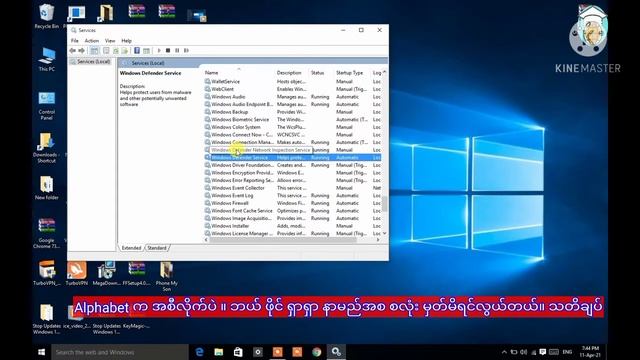The image size is (640, 360).
Task: Click the Search the web and Windows box
Action: click(x=120, y=352)
